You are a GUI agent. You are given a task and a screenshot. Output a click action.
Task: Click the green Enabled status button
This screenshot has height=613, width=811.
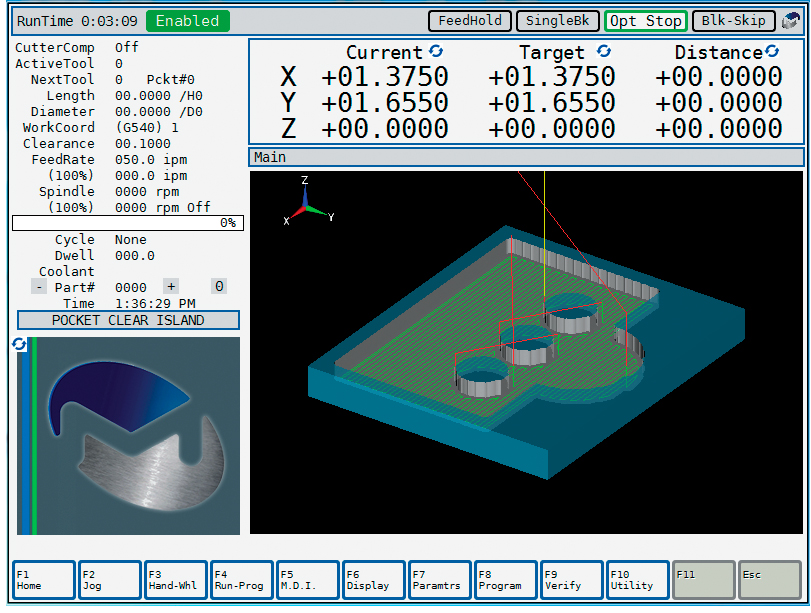(187, 21)
